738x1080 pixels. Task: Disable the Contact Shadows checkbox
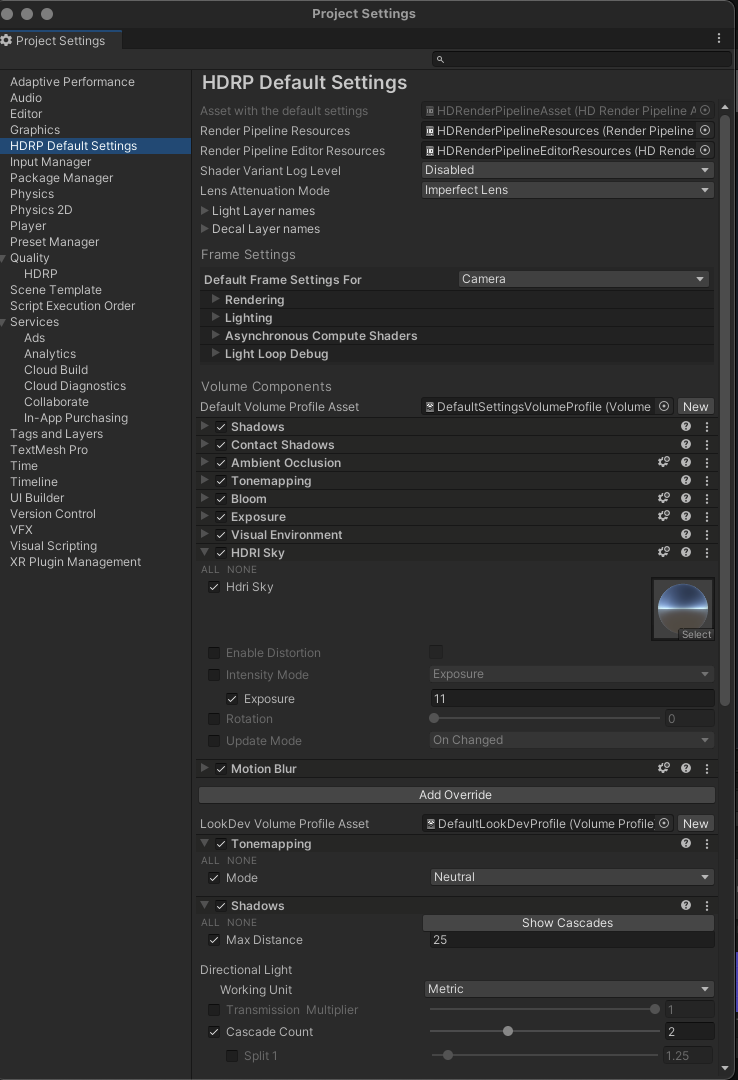pyautogui.click(x=222, y=445)
